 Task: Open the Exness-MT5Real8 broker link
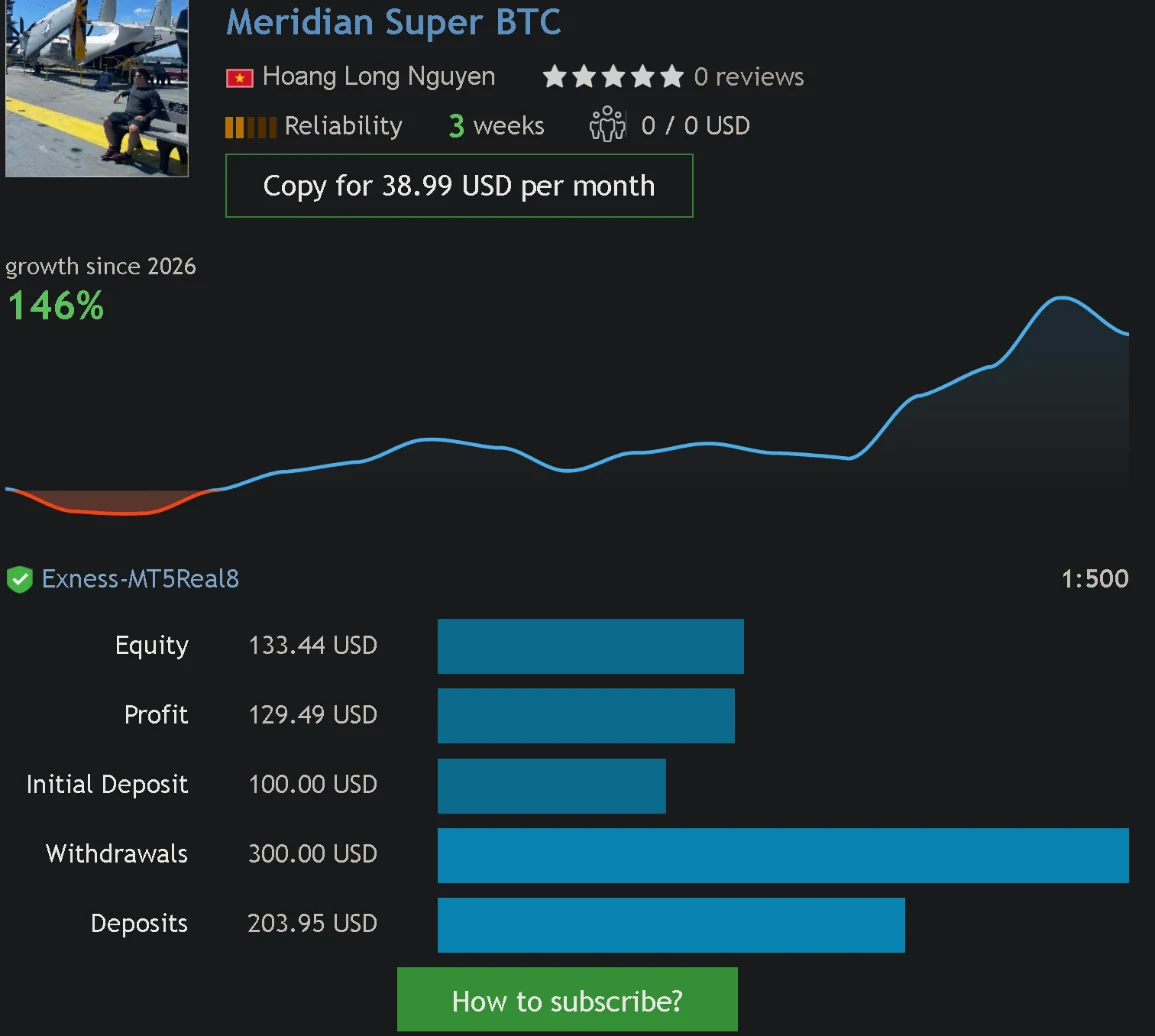[140, 579]
